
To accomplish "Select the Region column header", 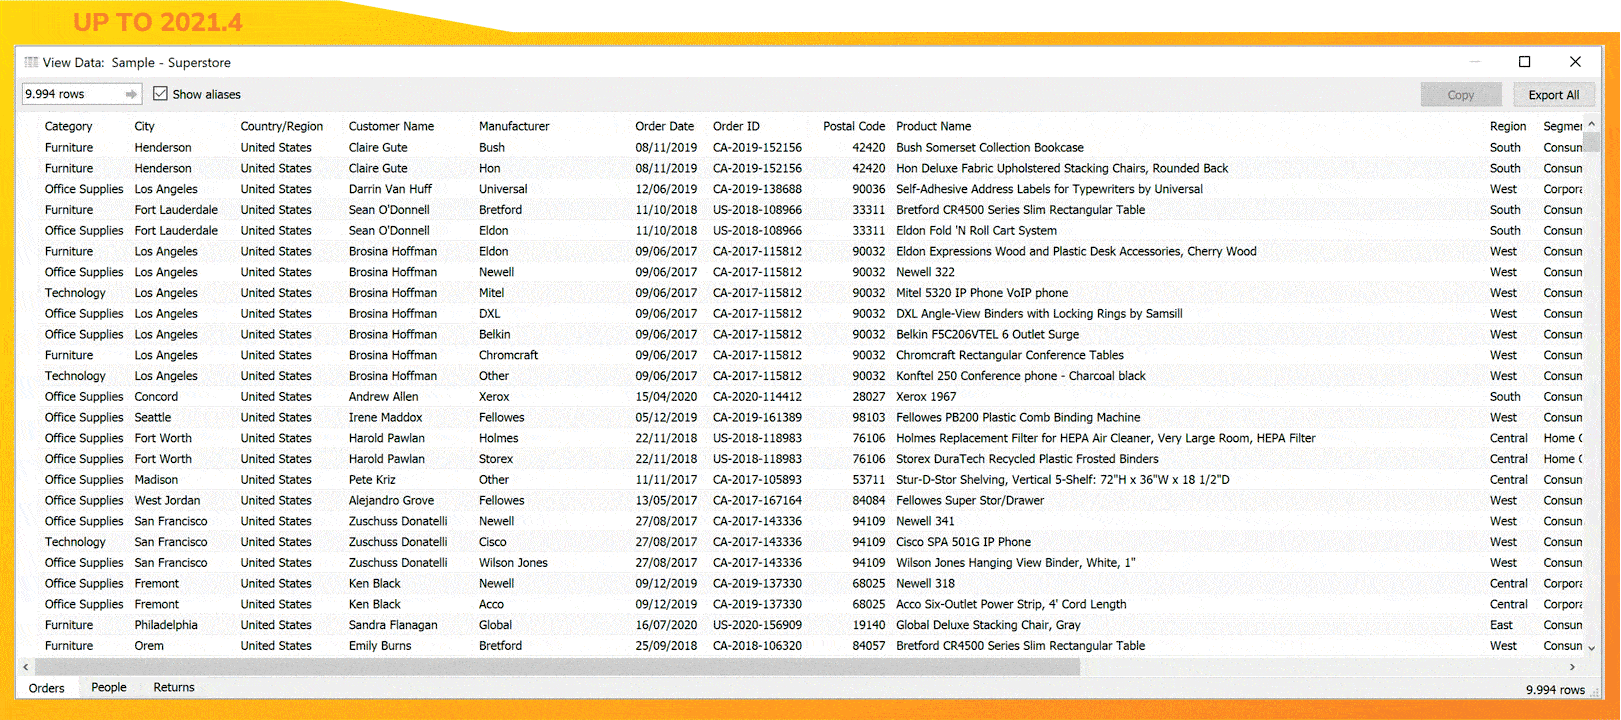I will [x=1508, y=127].
